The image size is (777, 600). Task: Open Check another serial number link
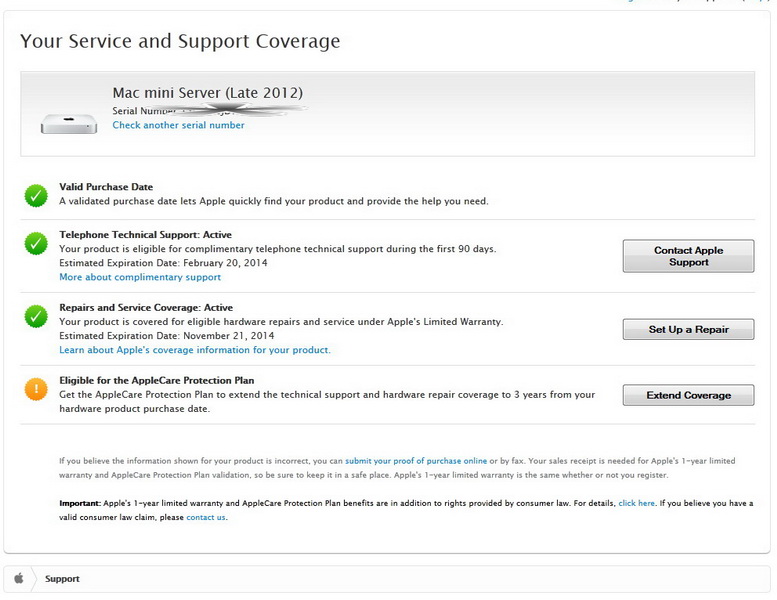coord(178,125)
